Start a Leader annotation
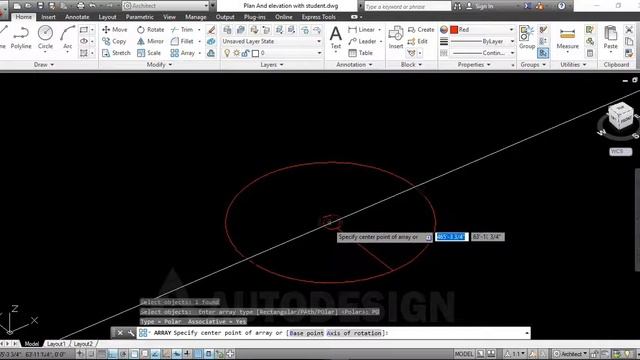 click(x=362, y=41)
